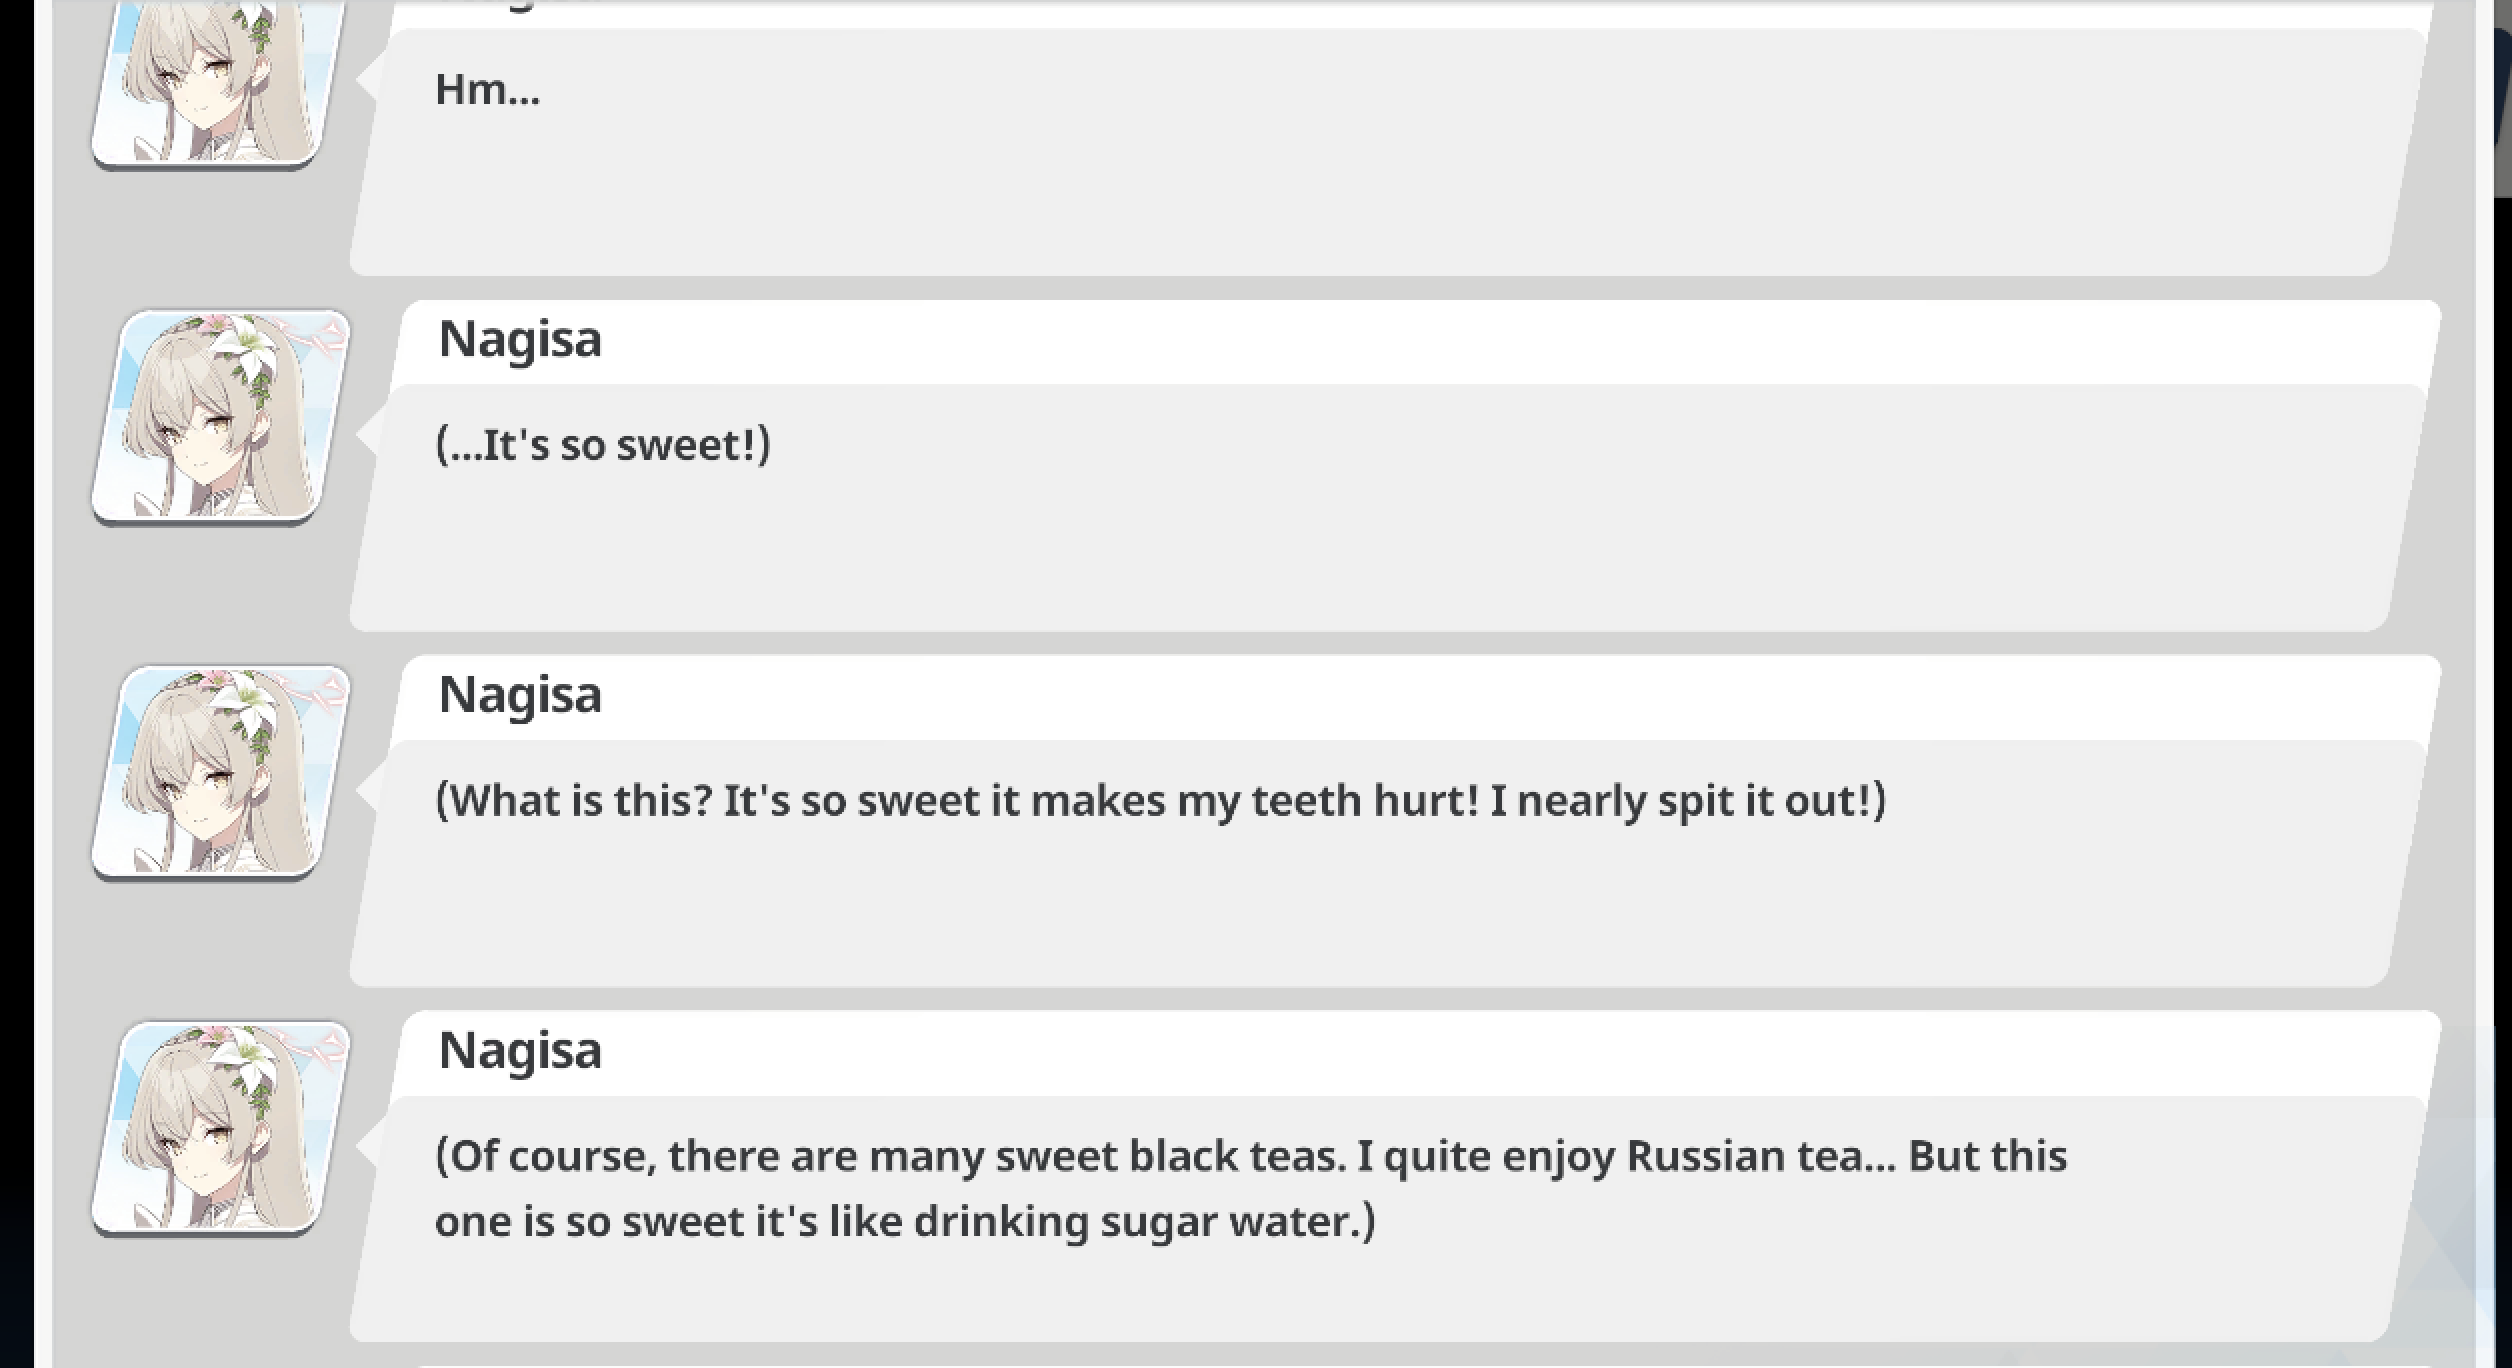The image size is (2512, 1368).
Task: Click the "What is this?" dialogue sentence
Action: (573, 801)
